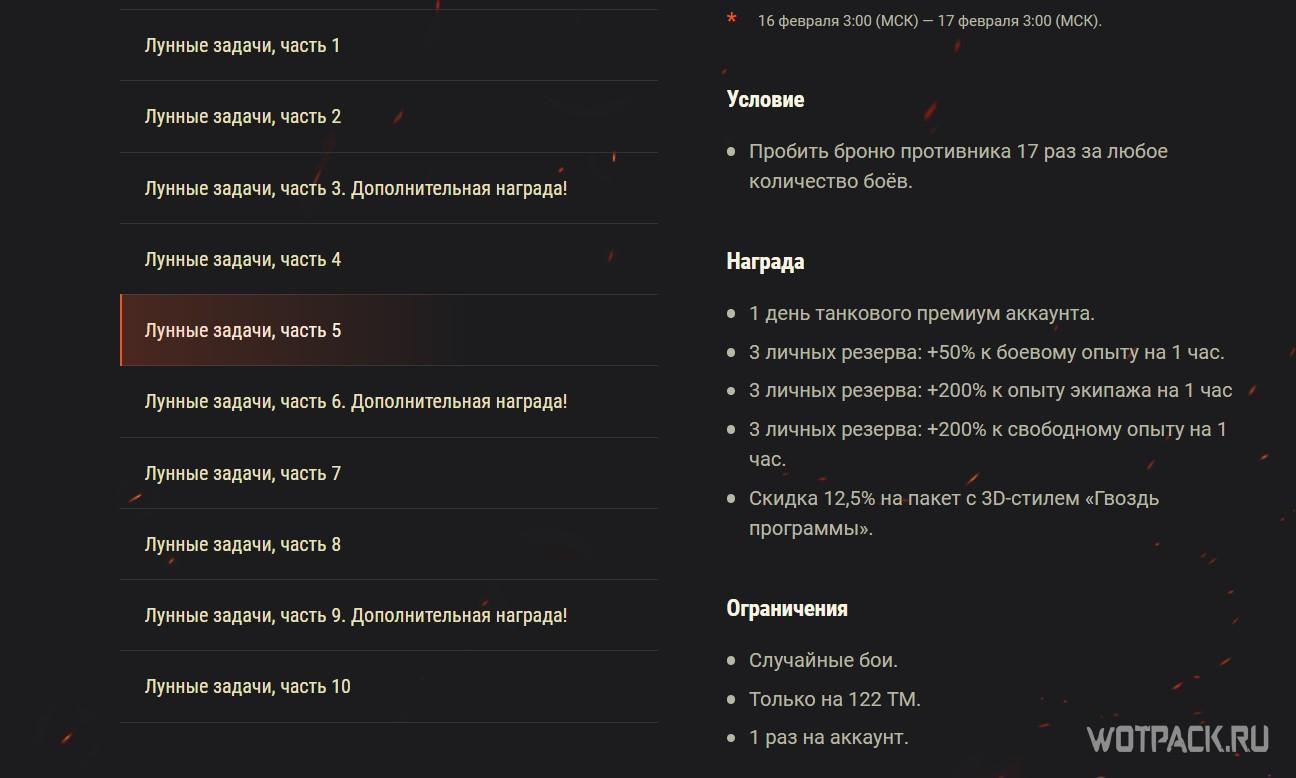This screenshot has width=1296, height=778.
Task: Switch to Лунные задачи, часть 10
Action: (248, 687)
